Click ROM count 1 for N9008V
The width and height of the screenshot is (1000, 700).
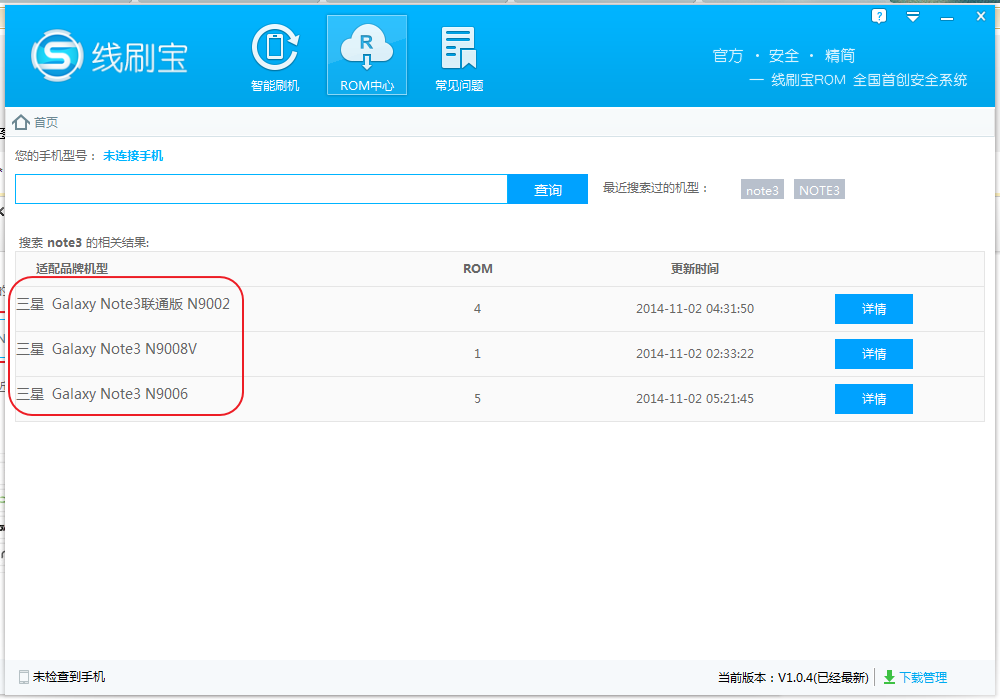(478, 354)
